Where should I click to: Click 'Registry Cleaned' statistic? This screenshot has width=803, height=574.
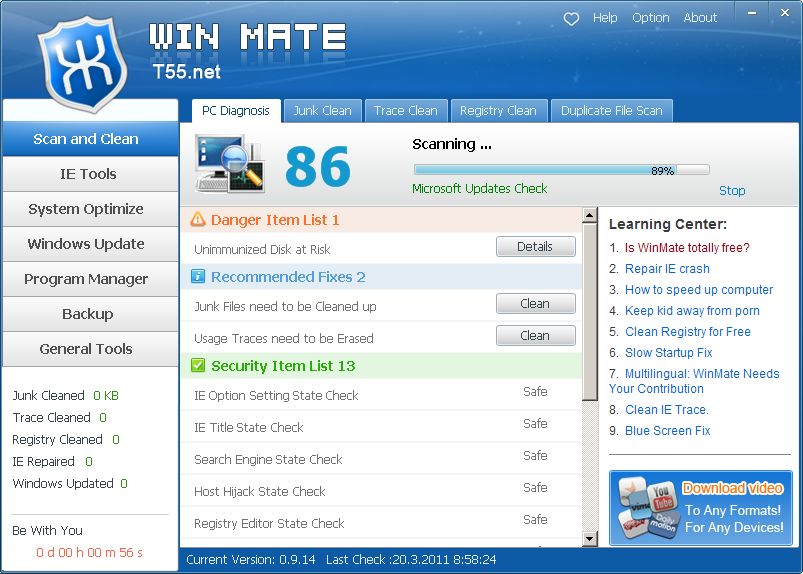coord(66,439)
